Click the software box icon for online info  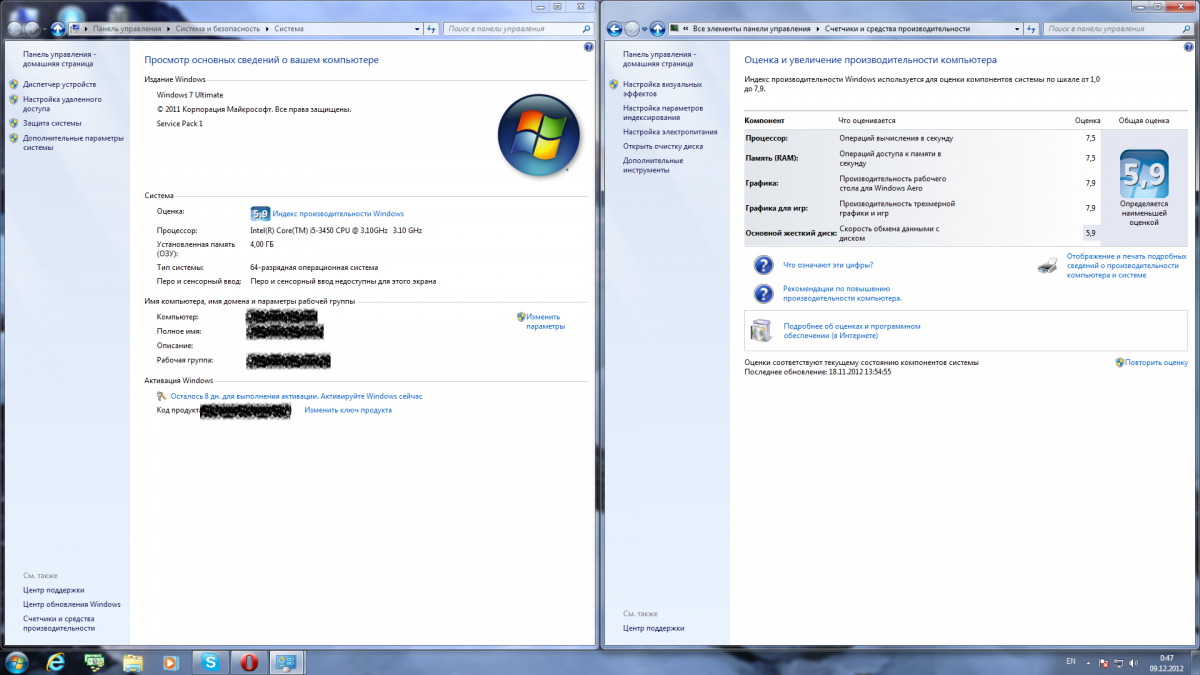(x=762, y=330)
